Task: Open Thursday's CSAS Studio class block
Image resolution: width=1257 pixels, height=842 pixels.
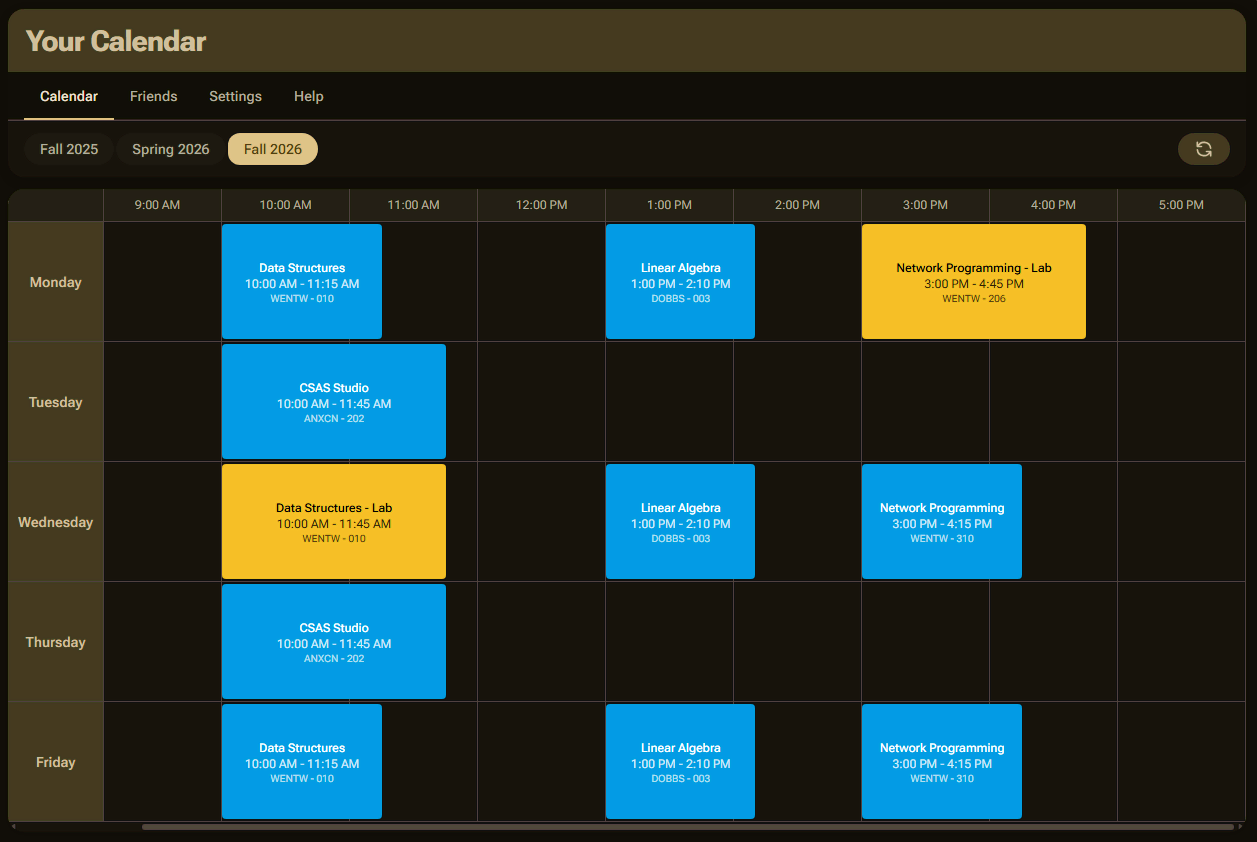Action: 334,642
